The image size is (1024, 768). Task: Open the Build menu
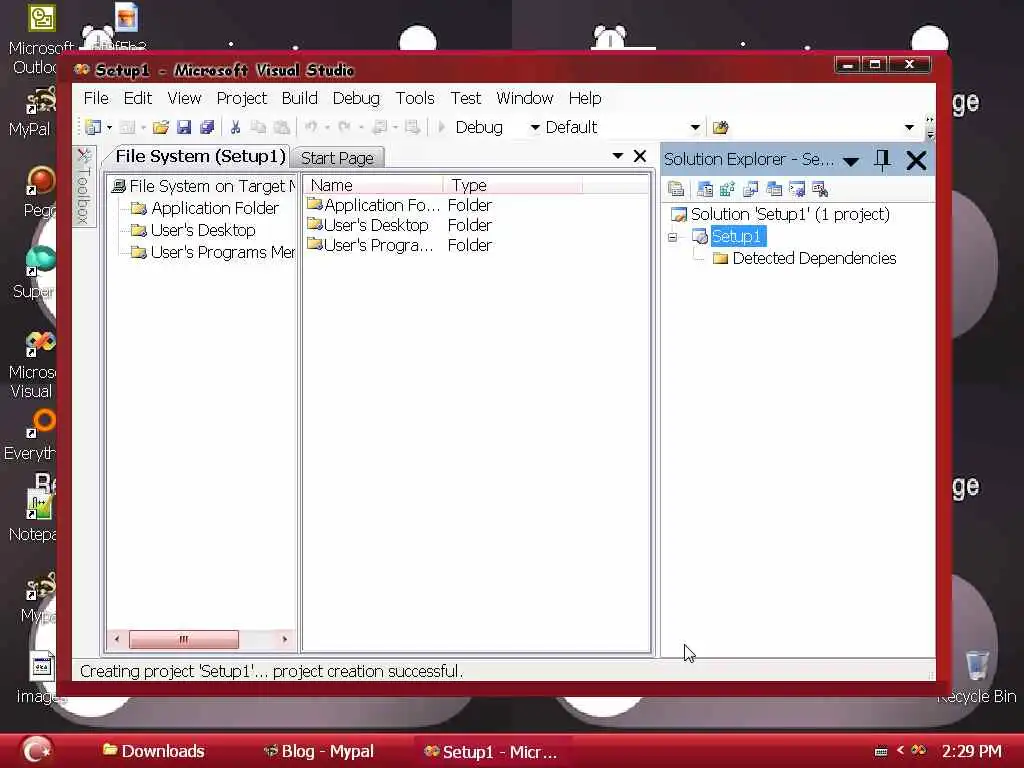300,98
